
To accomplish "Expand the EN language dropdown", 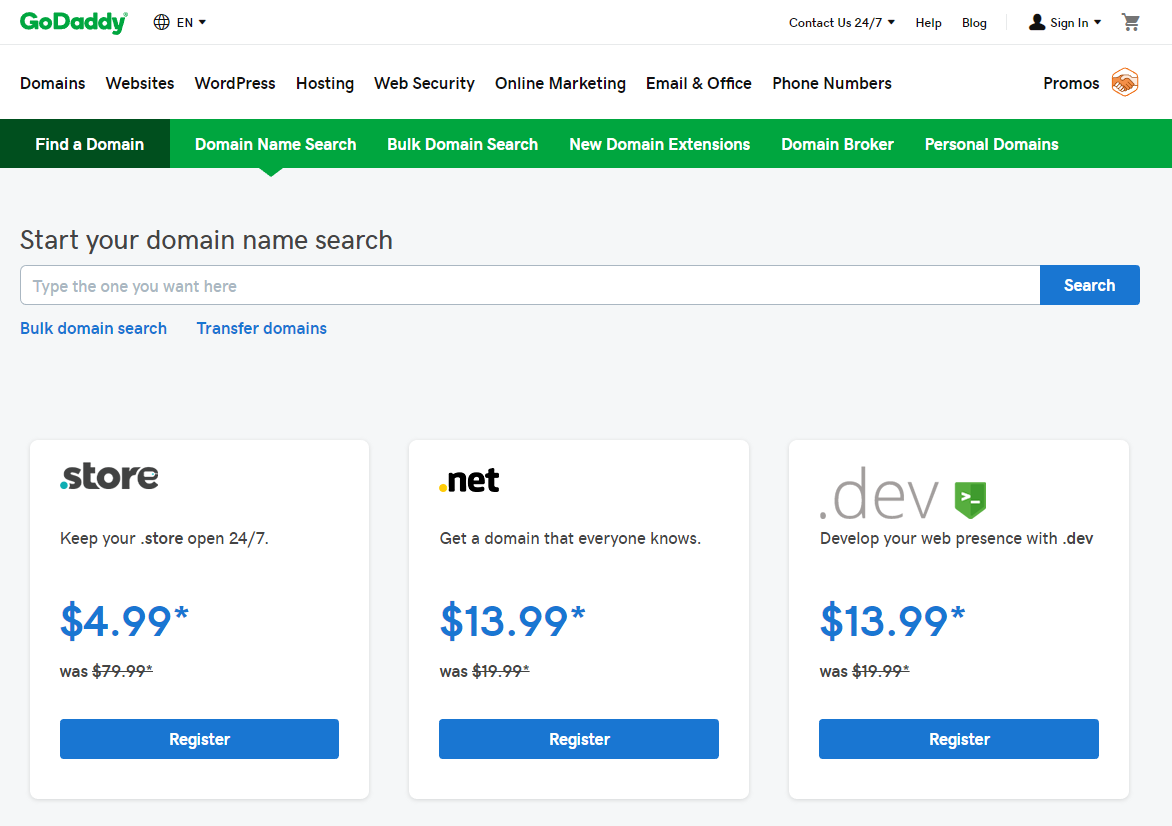I will point(191,22).
